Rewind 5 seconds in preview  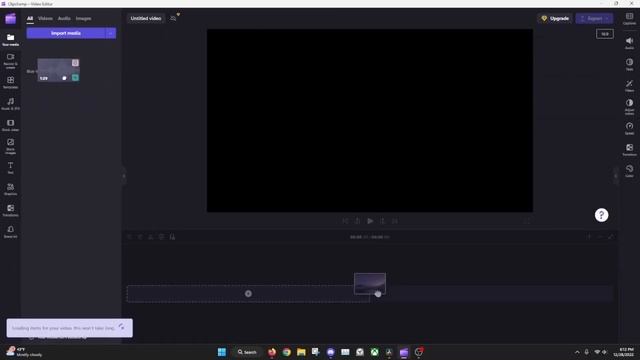pos(358,221)
